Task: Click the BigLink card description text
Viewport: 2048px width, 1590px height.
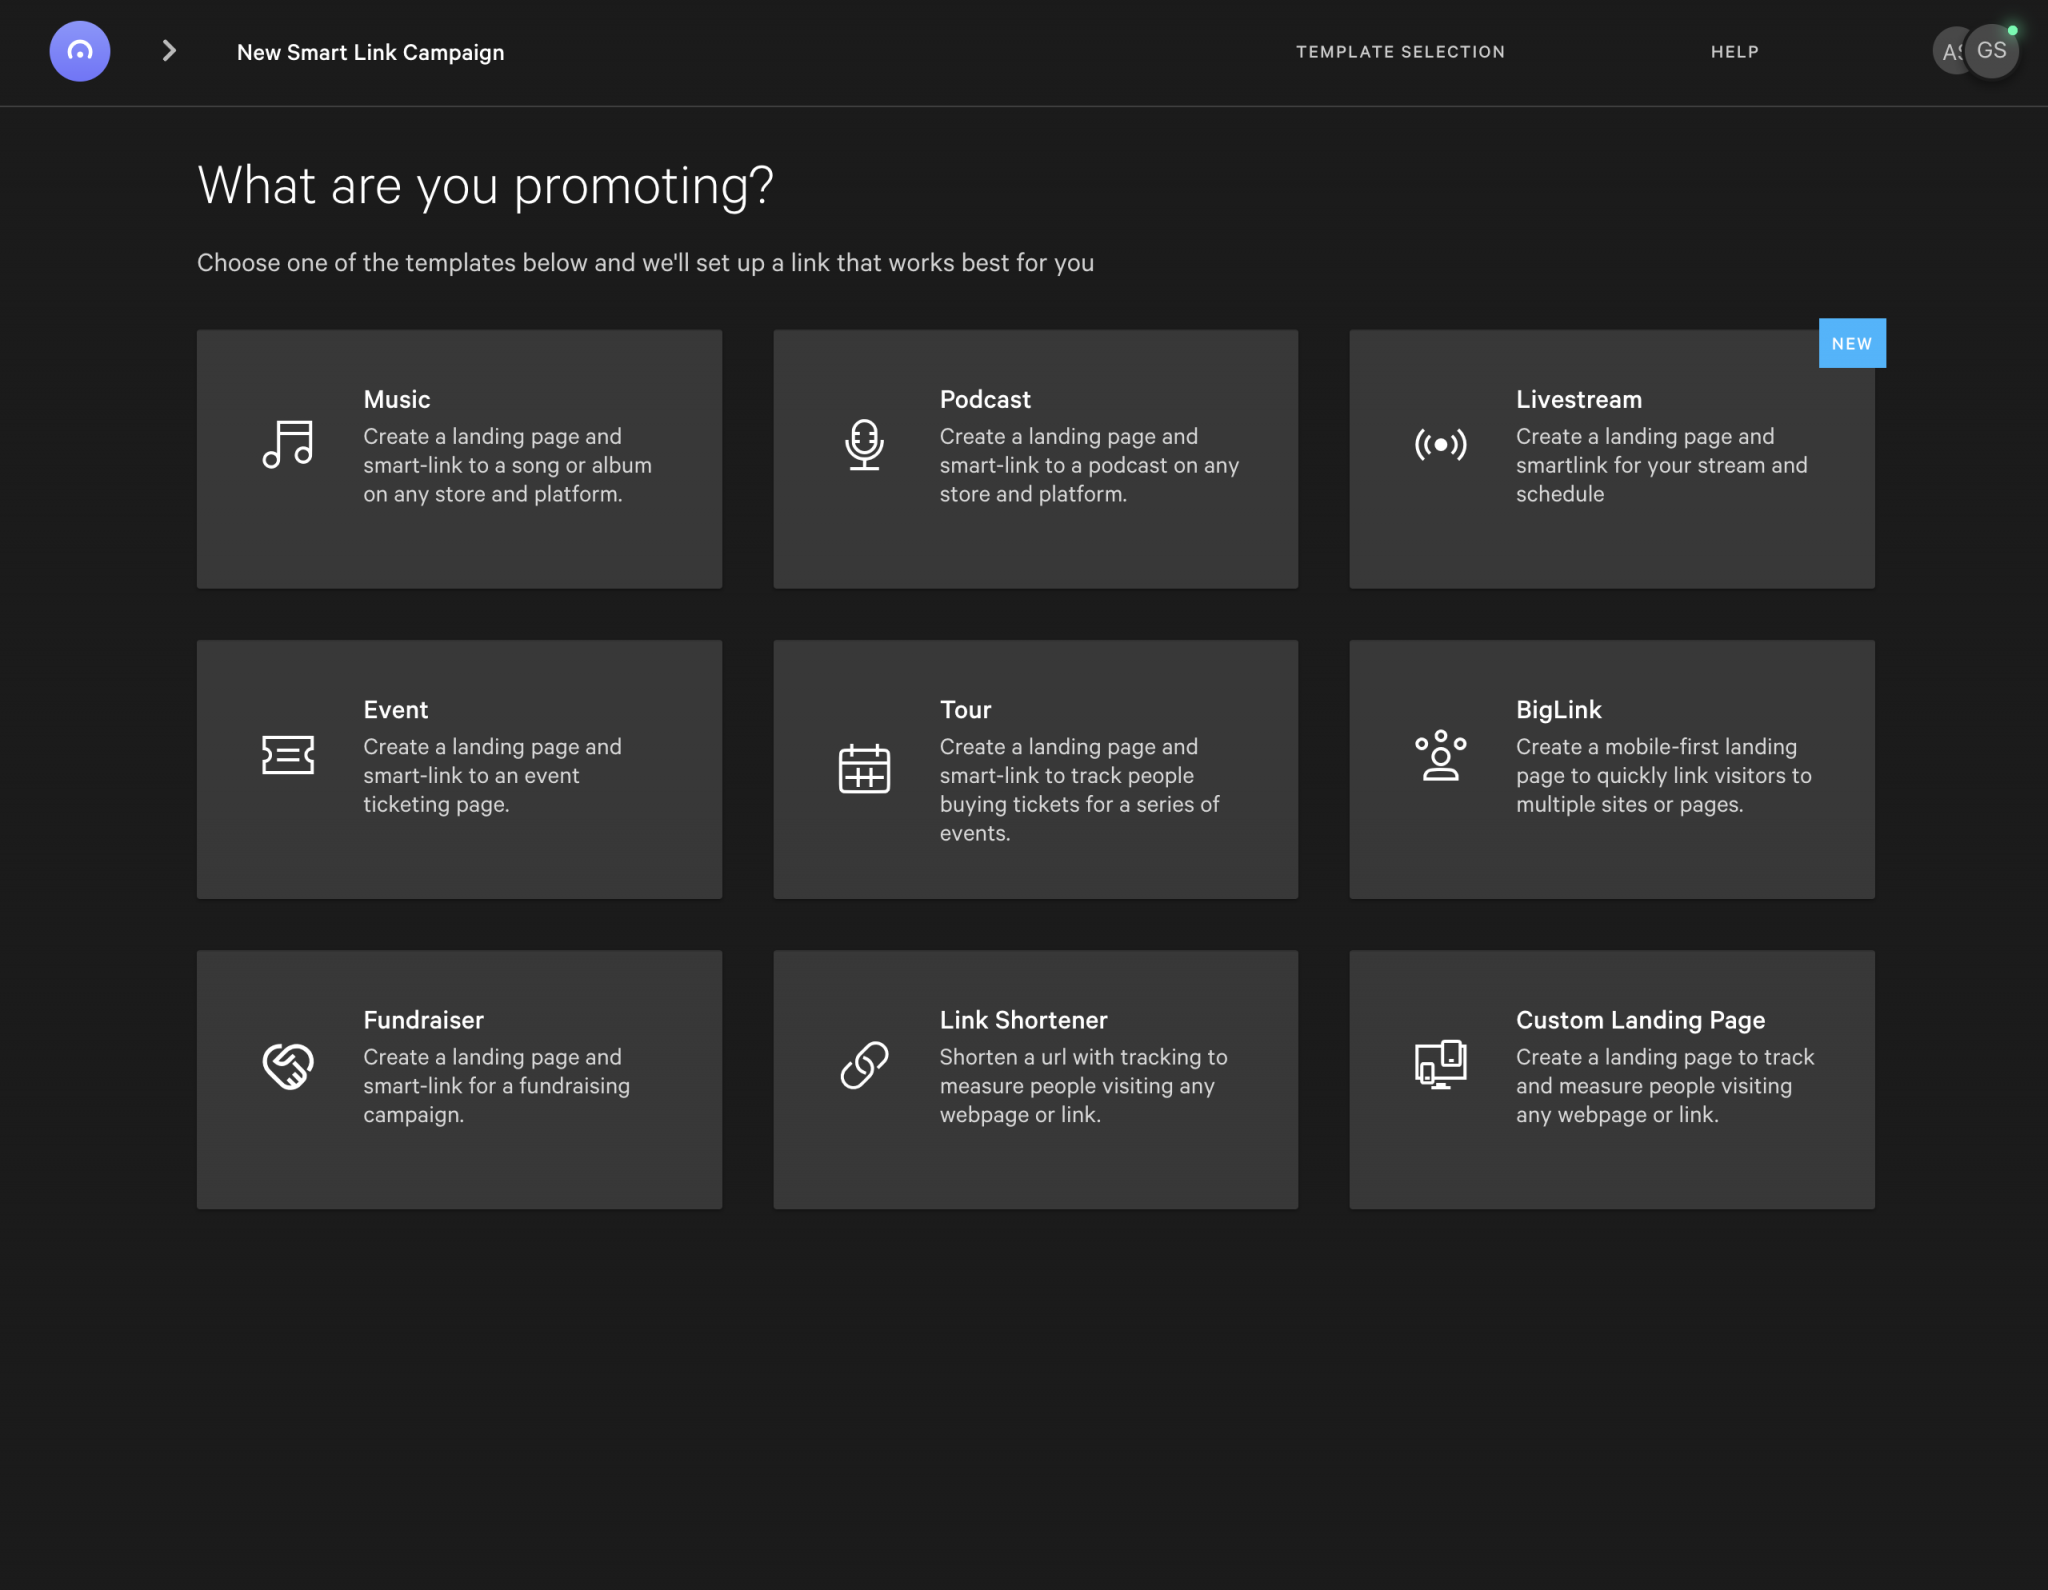Action: (x=1663, y=775)
